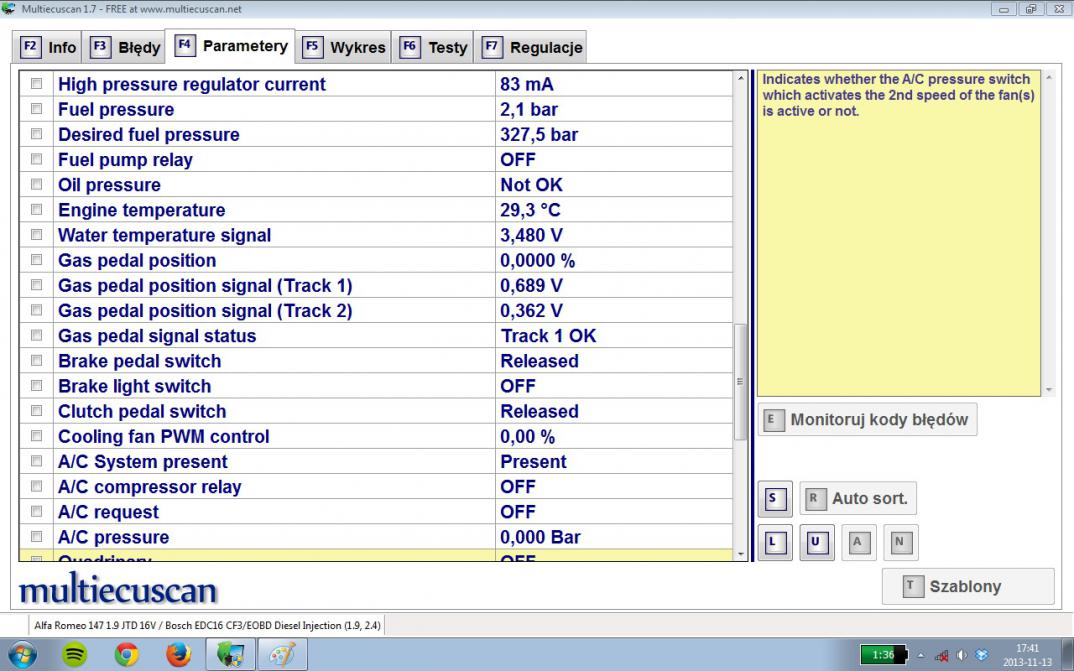This screenshot has width=1074, height=671.
Task: Check the Cooling fan PWM control box
Action: 36,436
